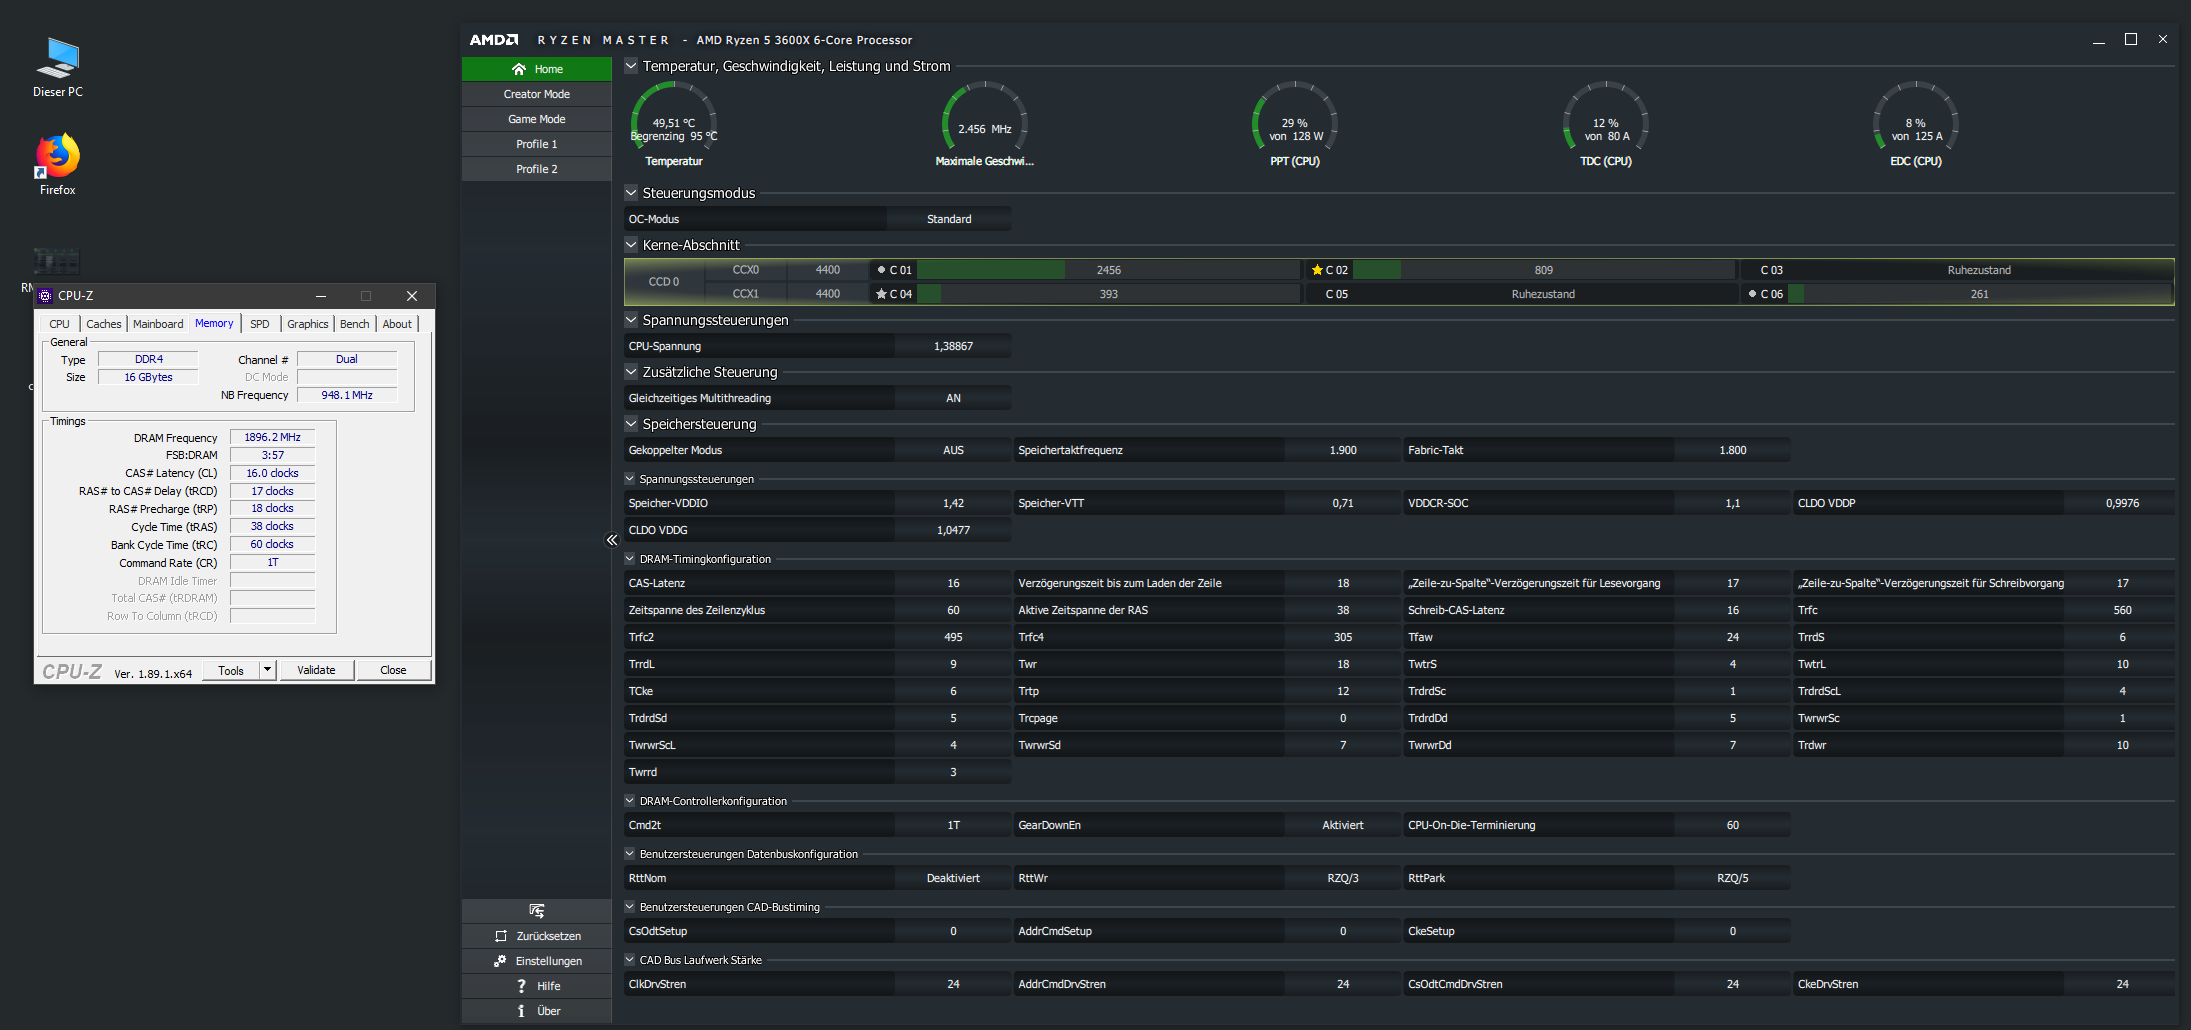Viewport: 2191px width, 1030px height.
Task: Click the Über info icon
Action: [x=521, y=1011]
